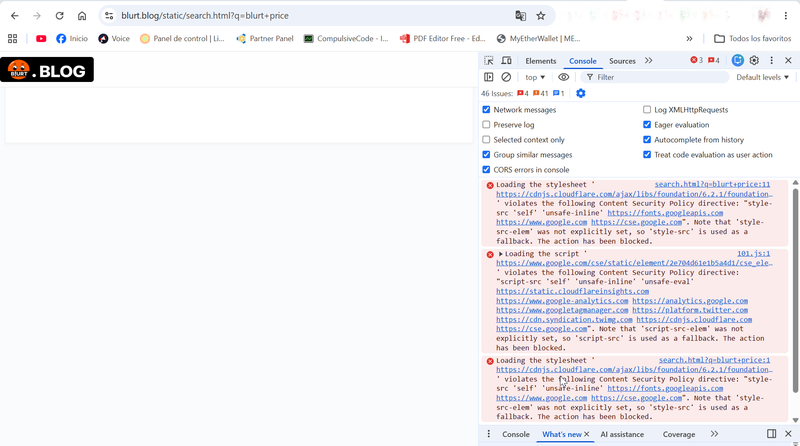Viewport: 800px width, 446px height.
Task: Expand the 'Loading the script' error
Action: [x=501, y=254]
